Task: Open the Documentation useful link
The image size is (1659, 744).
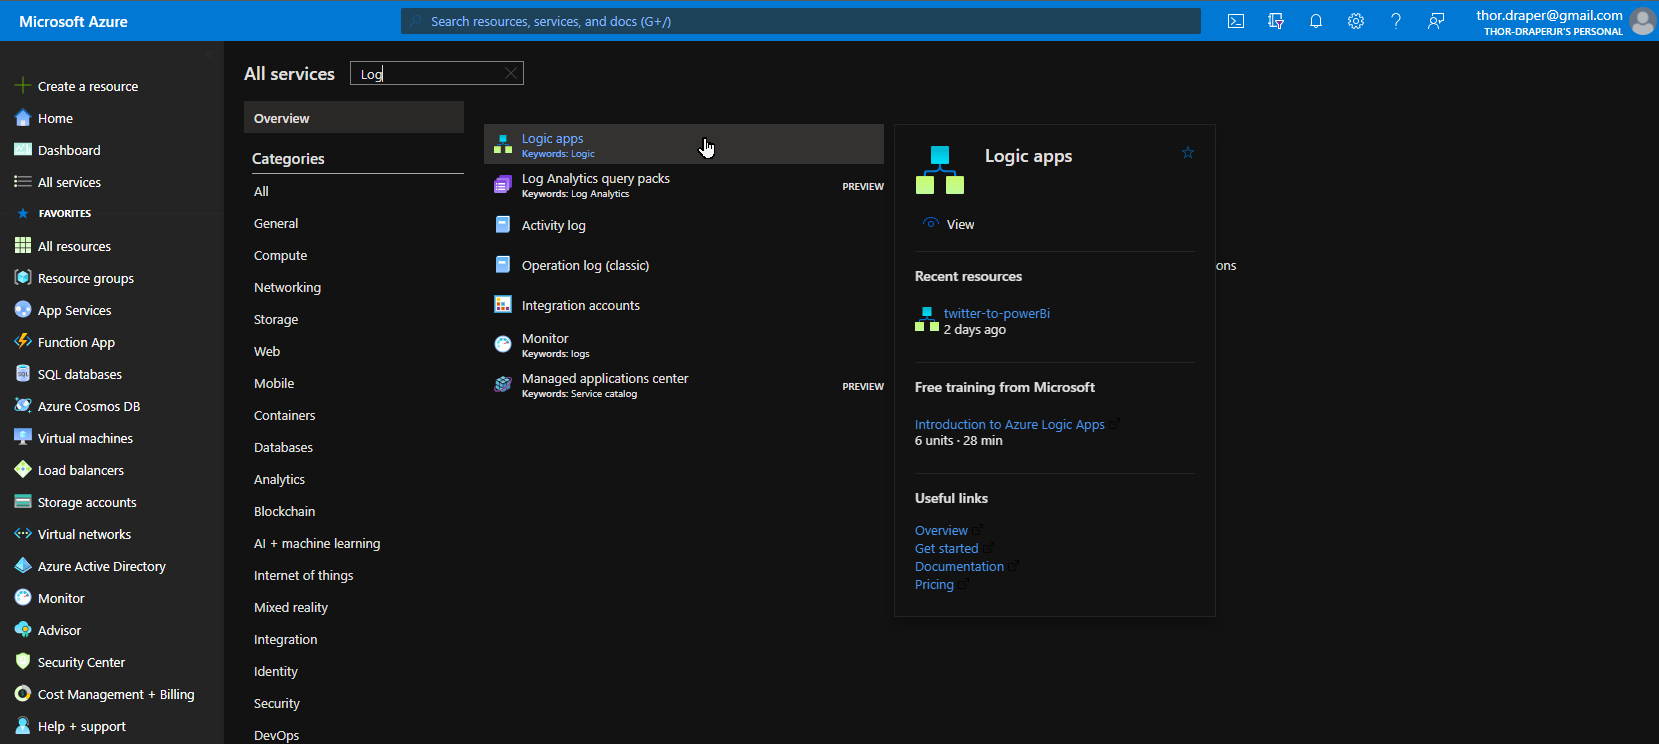Action: click(959, 566)
